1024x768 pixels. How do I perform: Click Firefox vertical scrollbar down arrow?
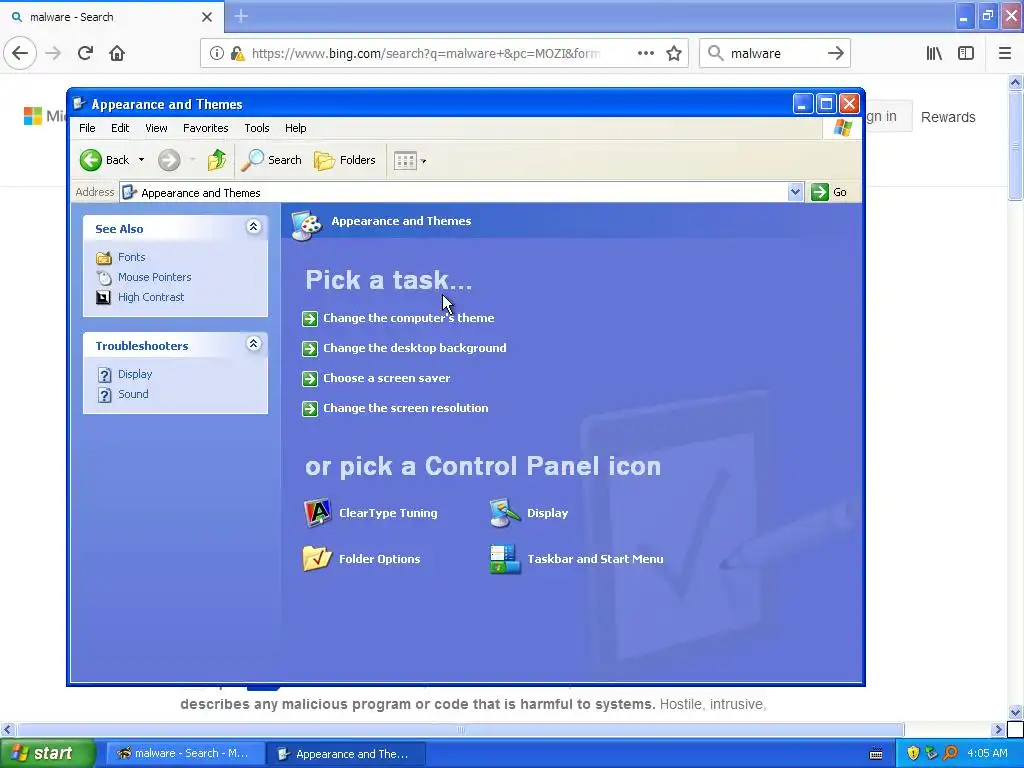click(1016, 712)
